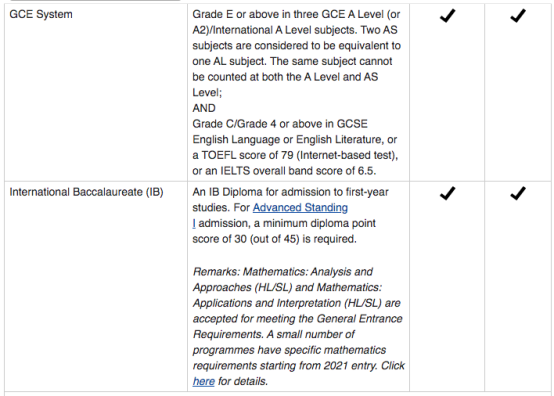Click first checkmark in GCE System row
554x396 pixels.
pos(447,16)
